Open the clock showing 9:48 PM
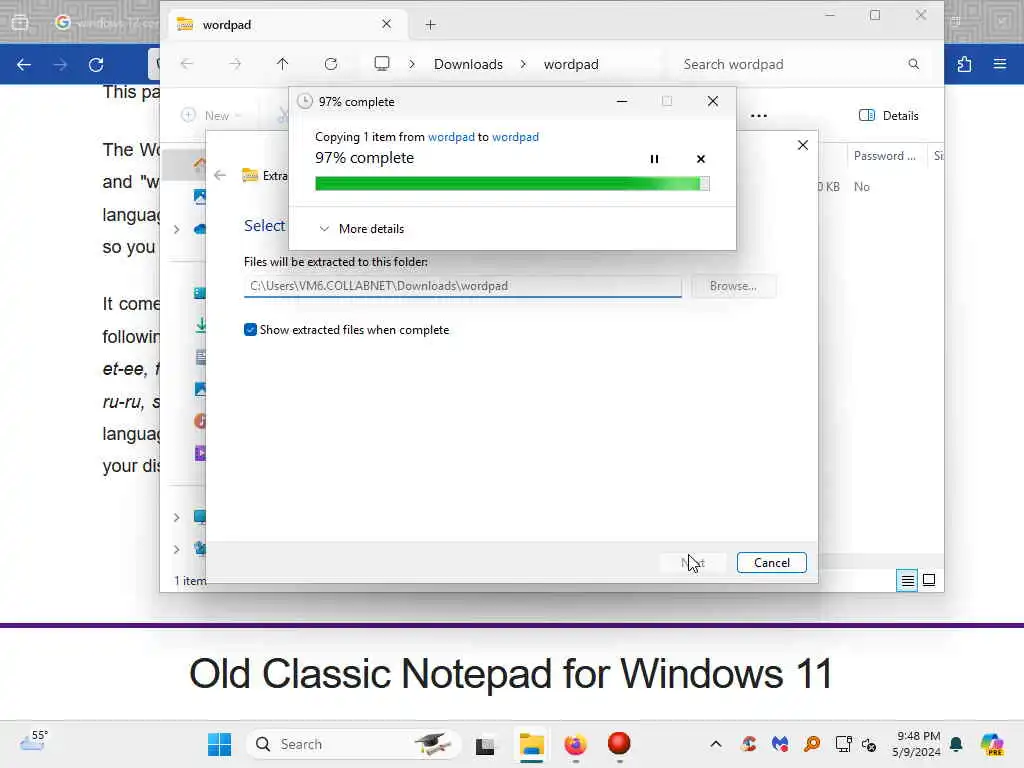Viewport: 1024px width, 768px height. click(917, 744)
